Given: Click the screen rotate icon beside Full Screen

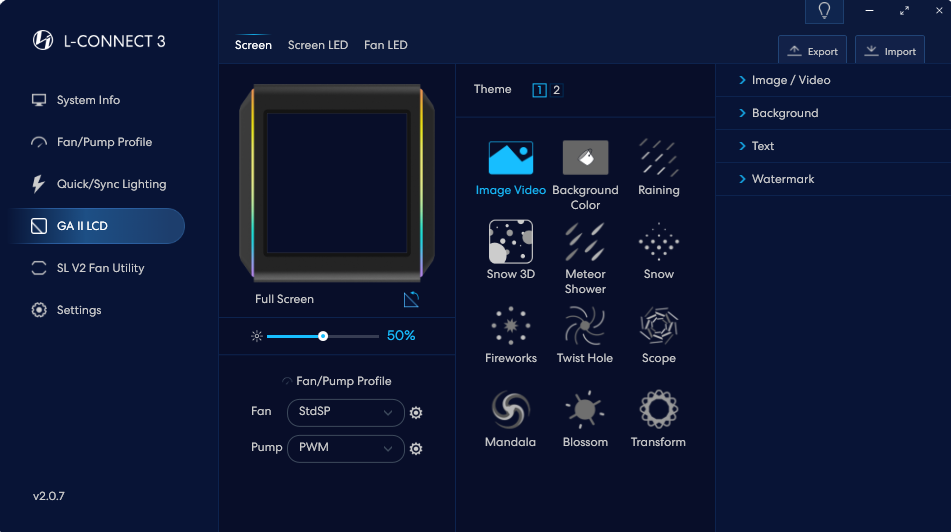Looking at the screenshot, I should (x=411, y=299).
